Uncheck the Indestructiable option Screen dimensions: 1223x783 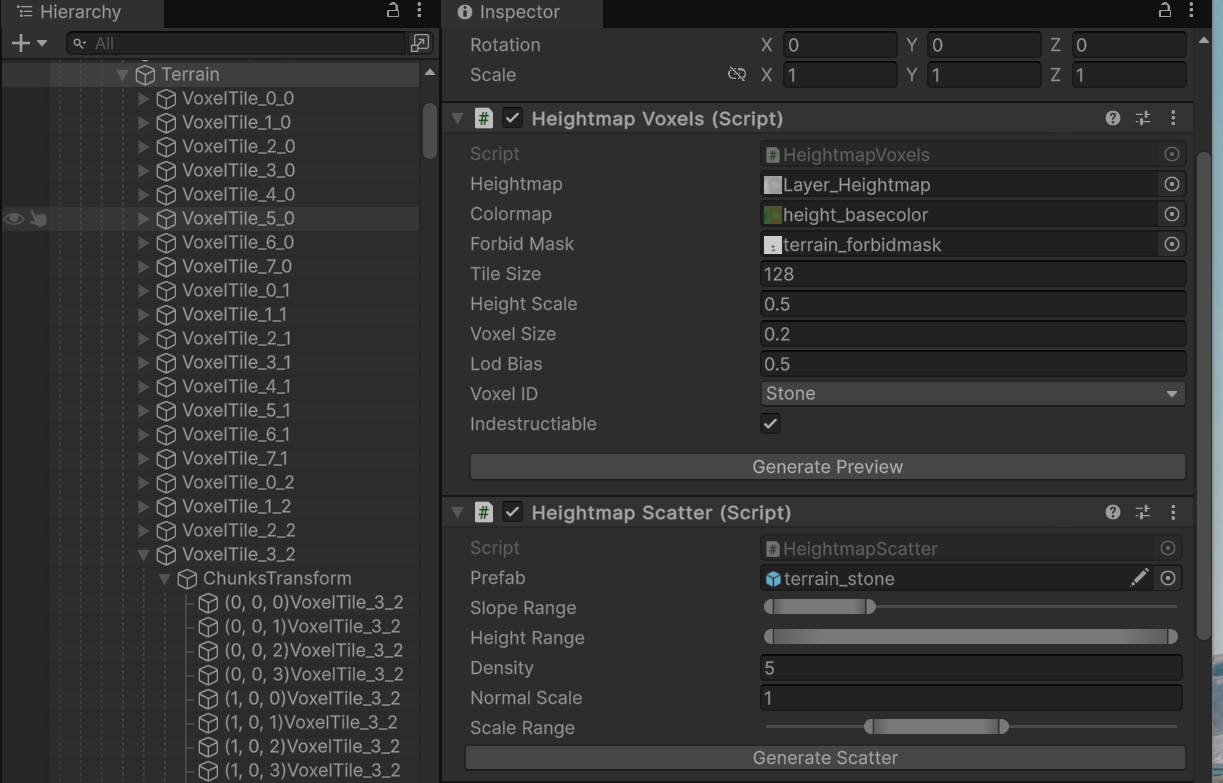click(x=770, y=424)
